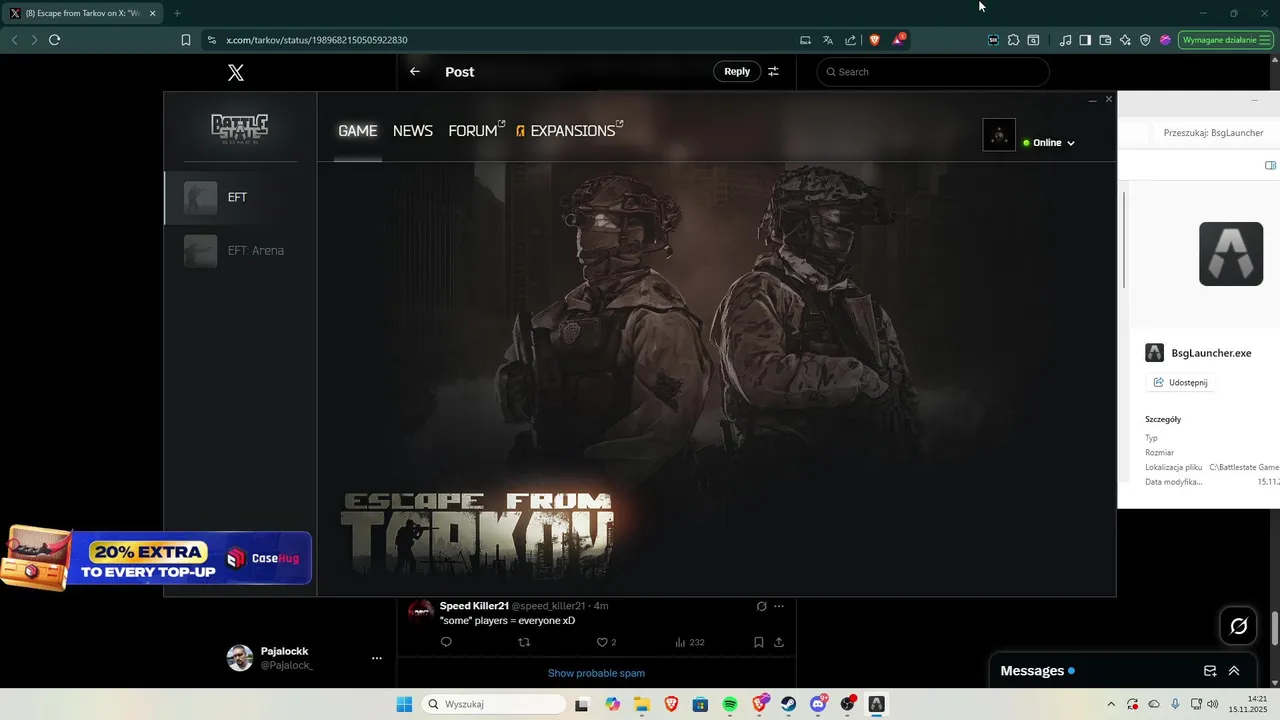
Task: Open the Pajalockk profile avatar
Action: click(240, 658)
